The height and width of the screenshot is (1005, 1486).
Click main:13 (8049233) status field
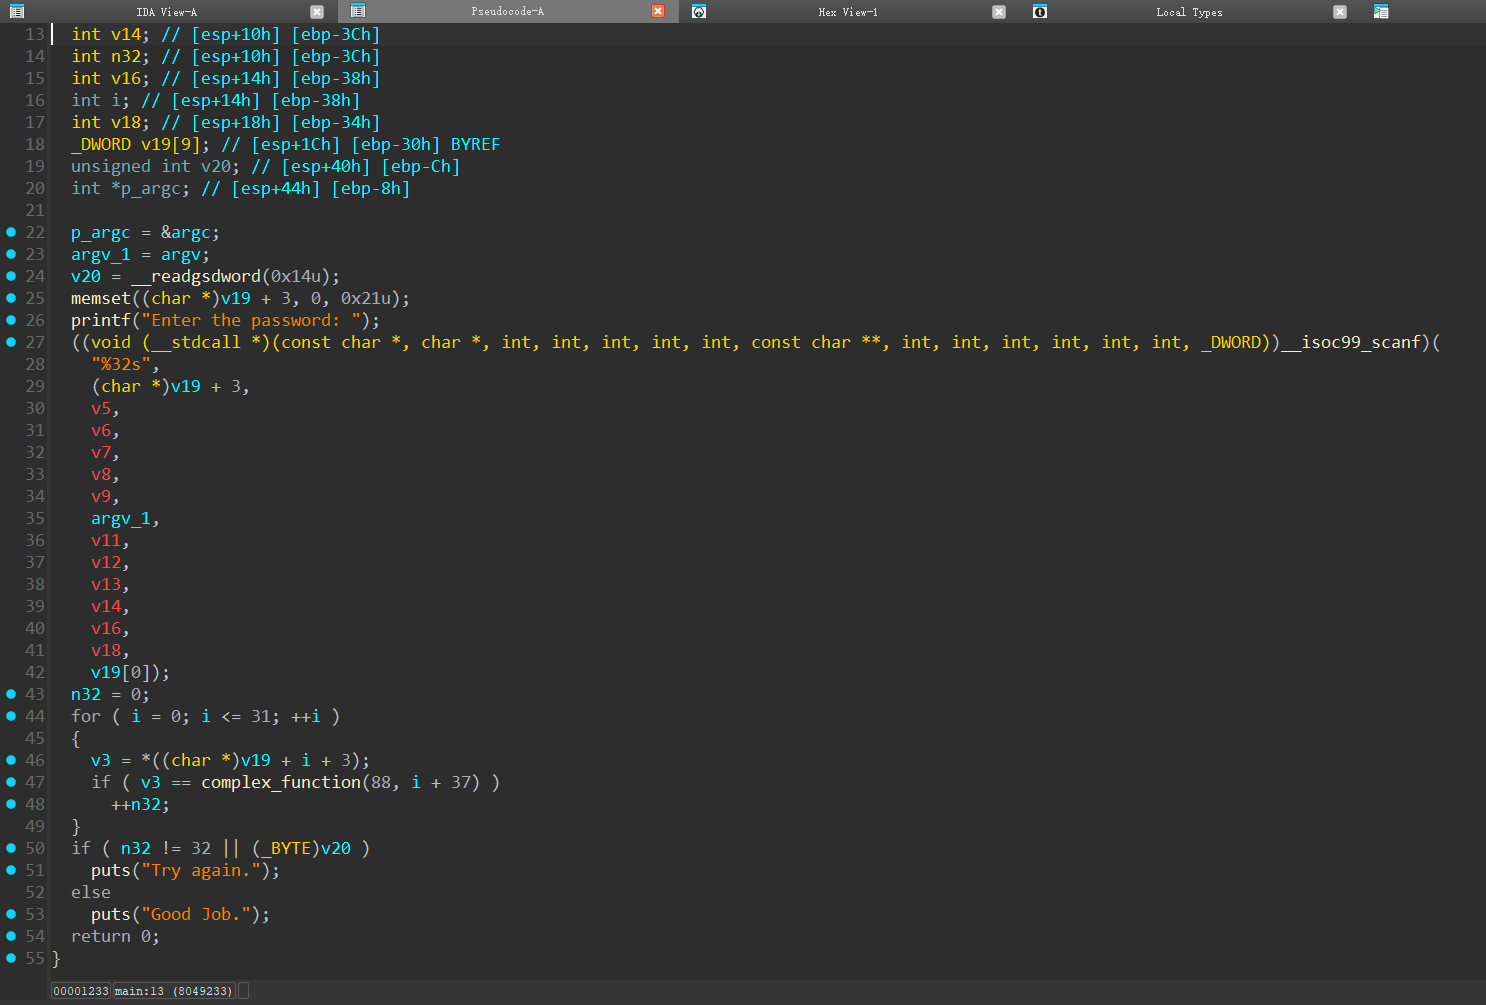coord(174,991)
